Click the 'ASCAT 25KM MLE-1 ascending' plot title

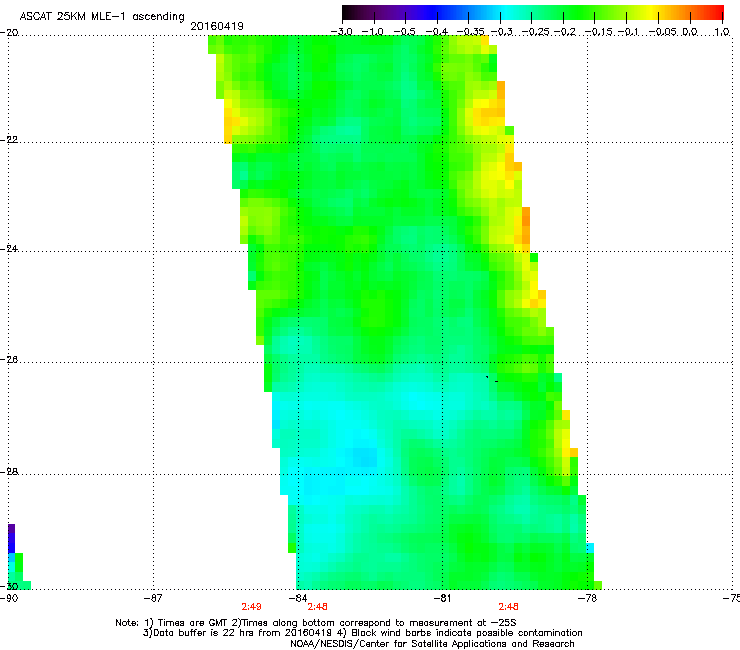tap(102, 16)
